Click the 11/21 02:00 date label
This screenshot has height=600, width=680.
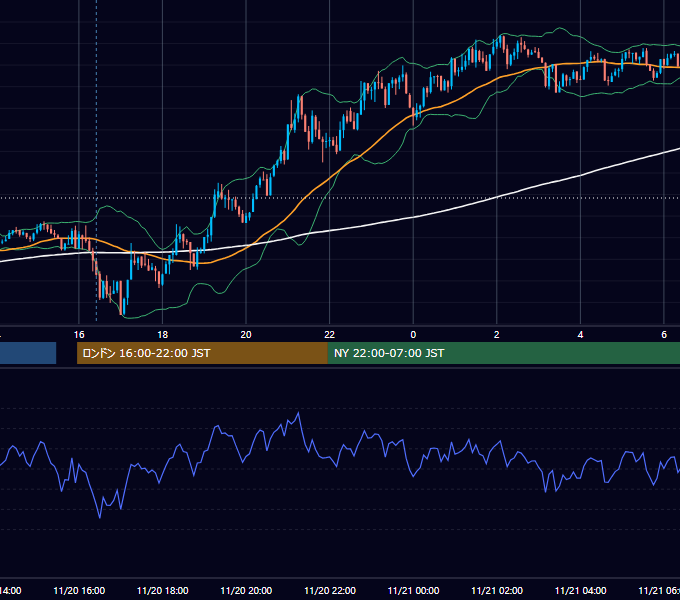497,591
